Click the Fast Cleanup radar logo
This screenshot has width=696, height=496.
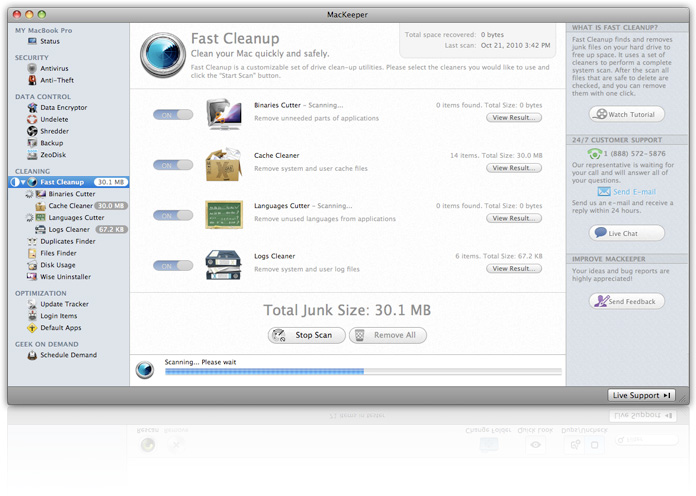[163, 55]
